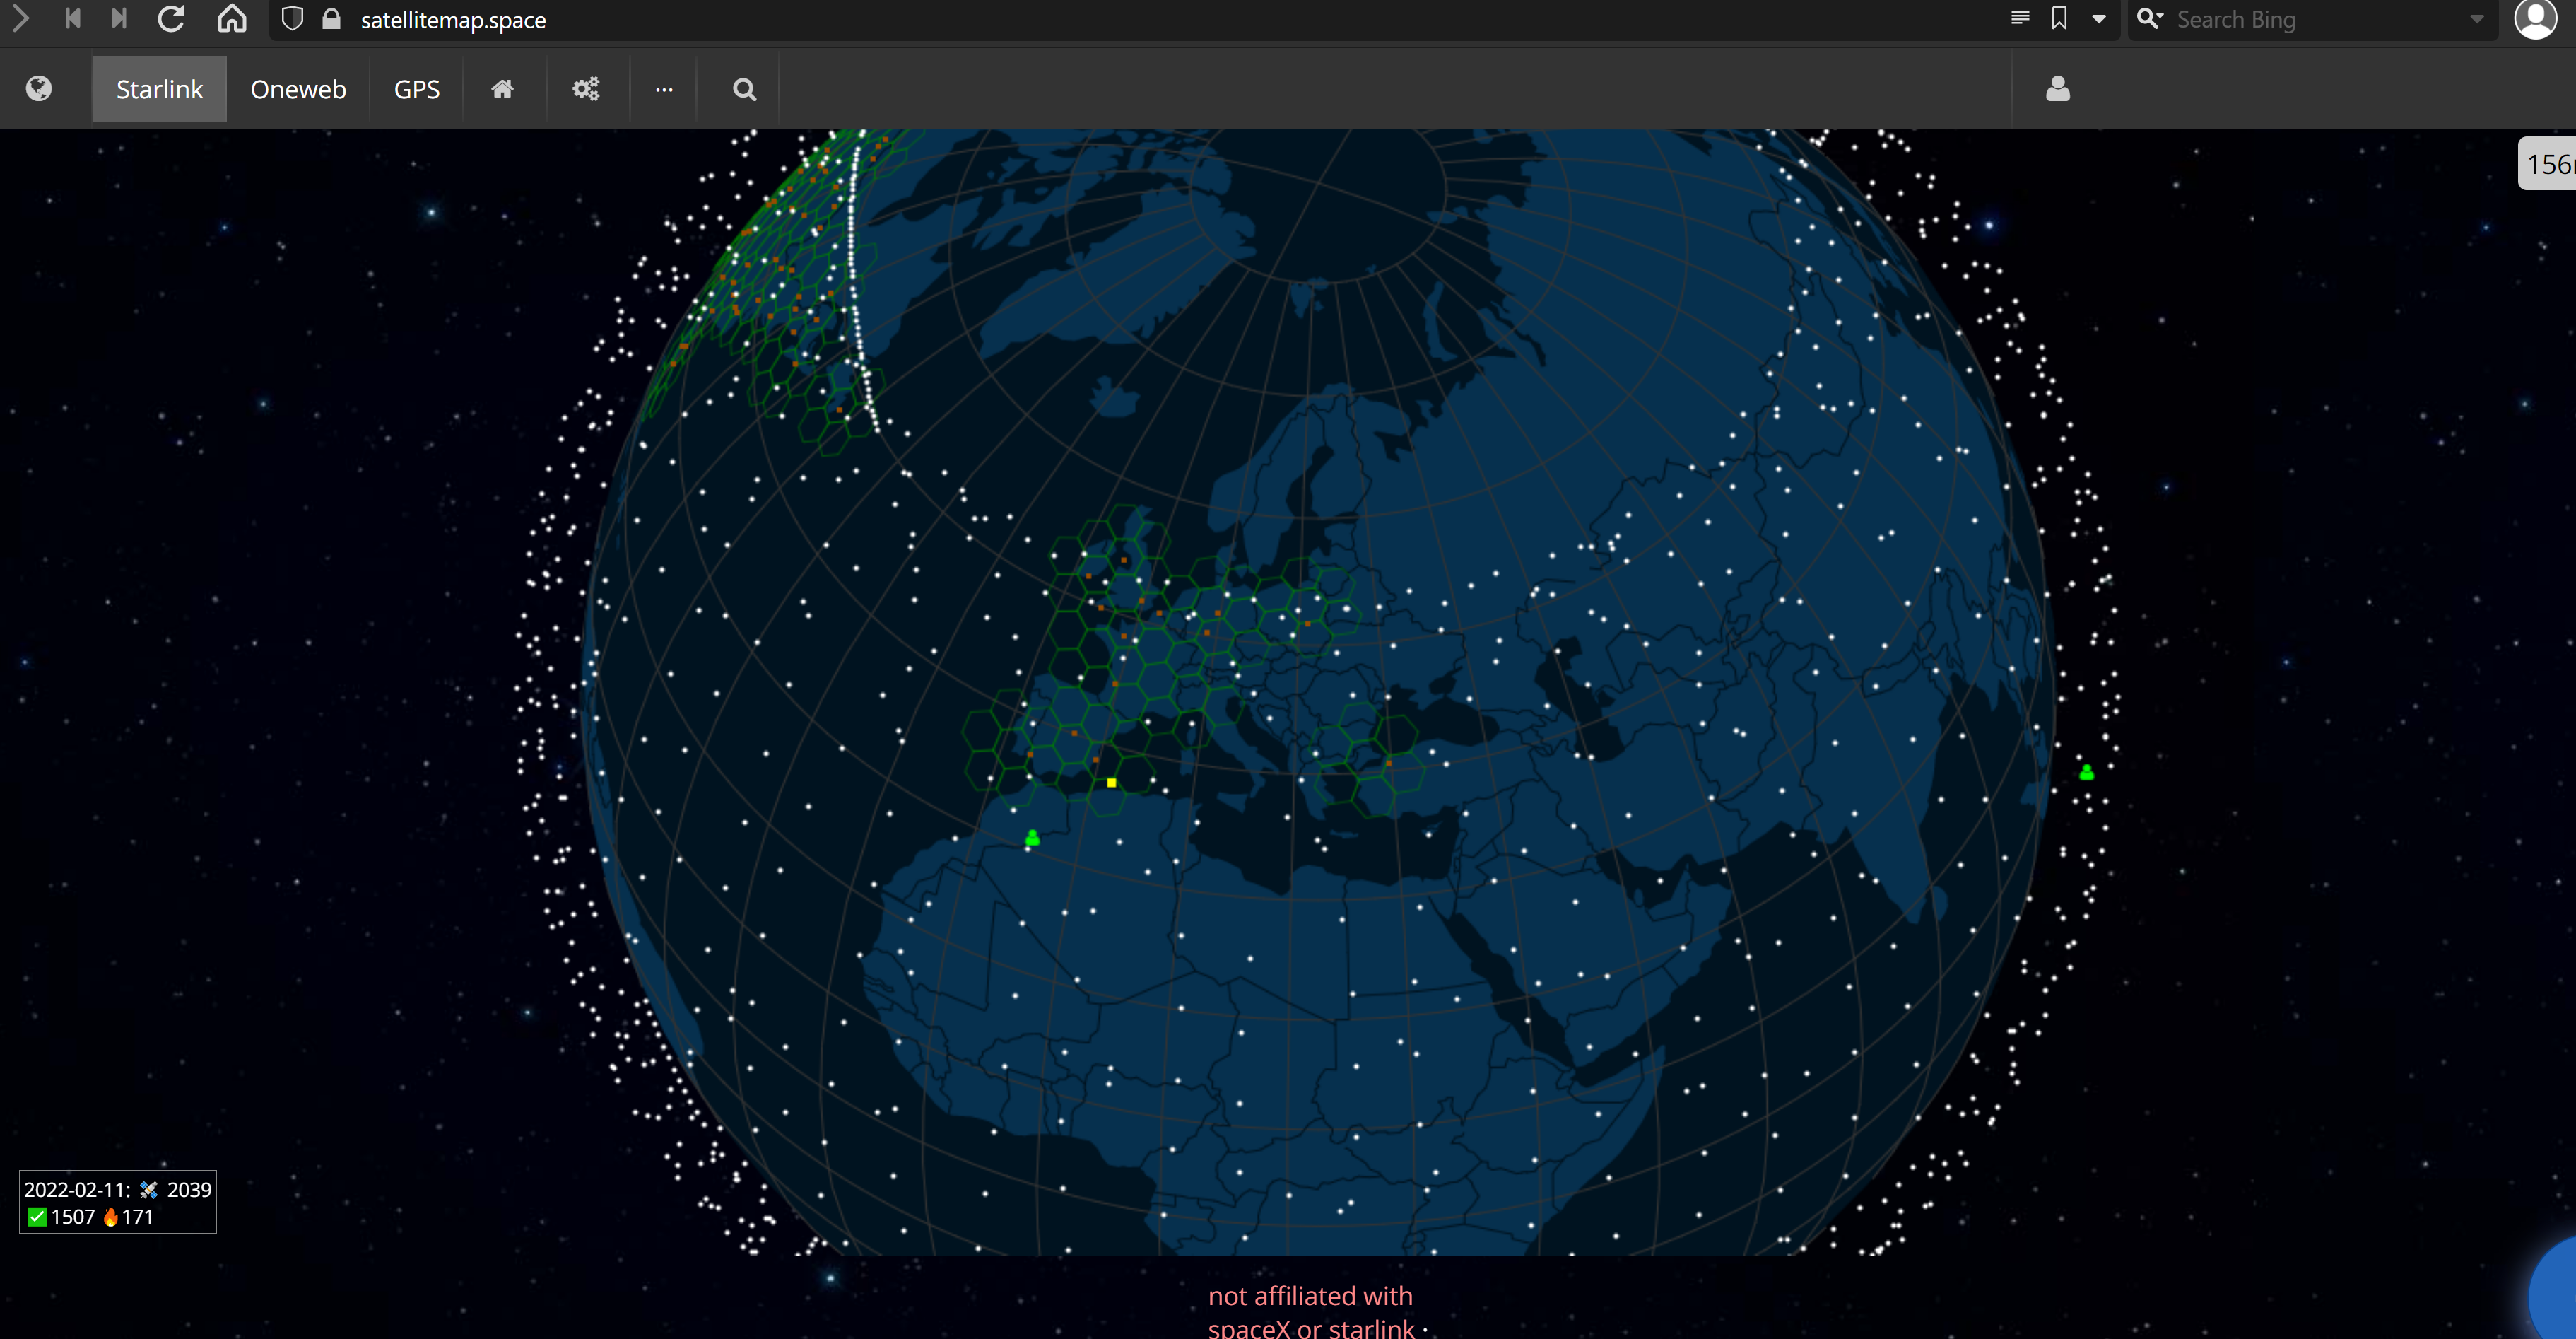Click the shield tracker-blocking icon
Viewport: 2576px width, 1339px height.
[292, 19]
